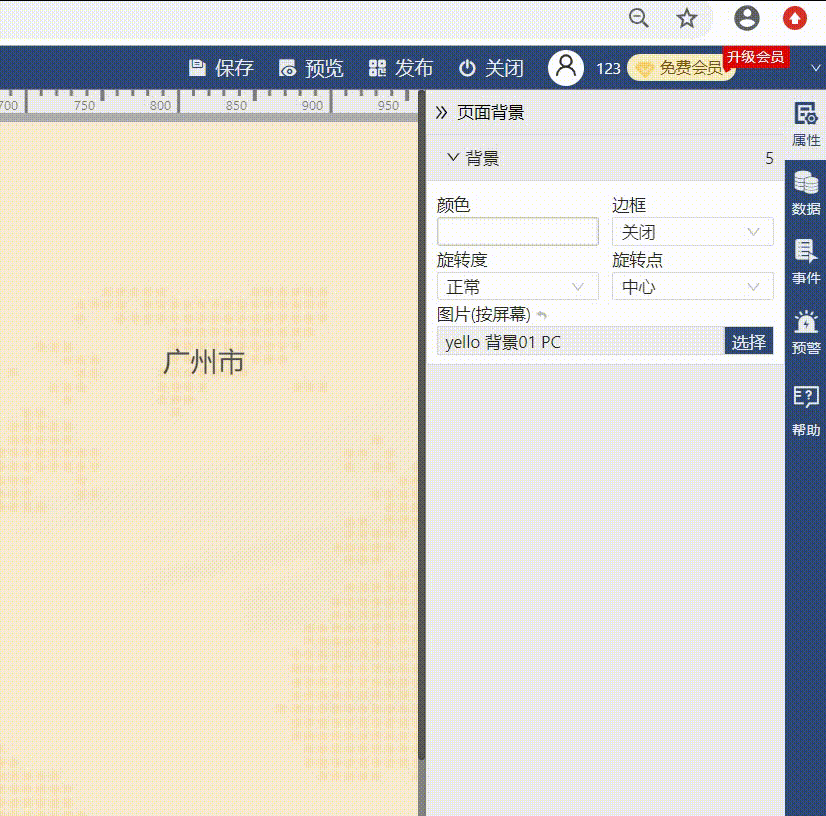Click the Close (关闭) power button
Screen dimensions: 826x816
point(491,68)
